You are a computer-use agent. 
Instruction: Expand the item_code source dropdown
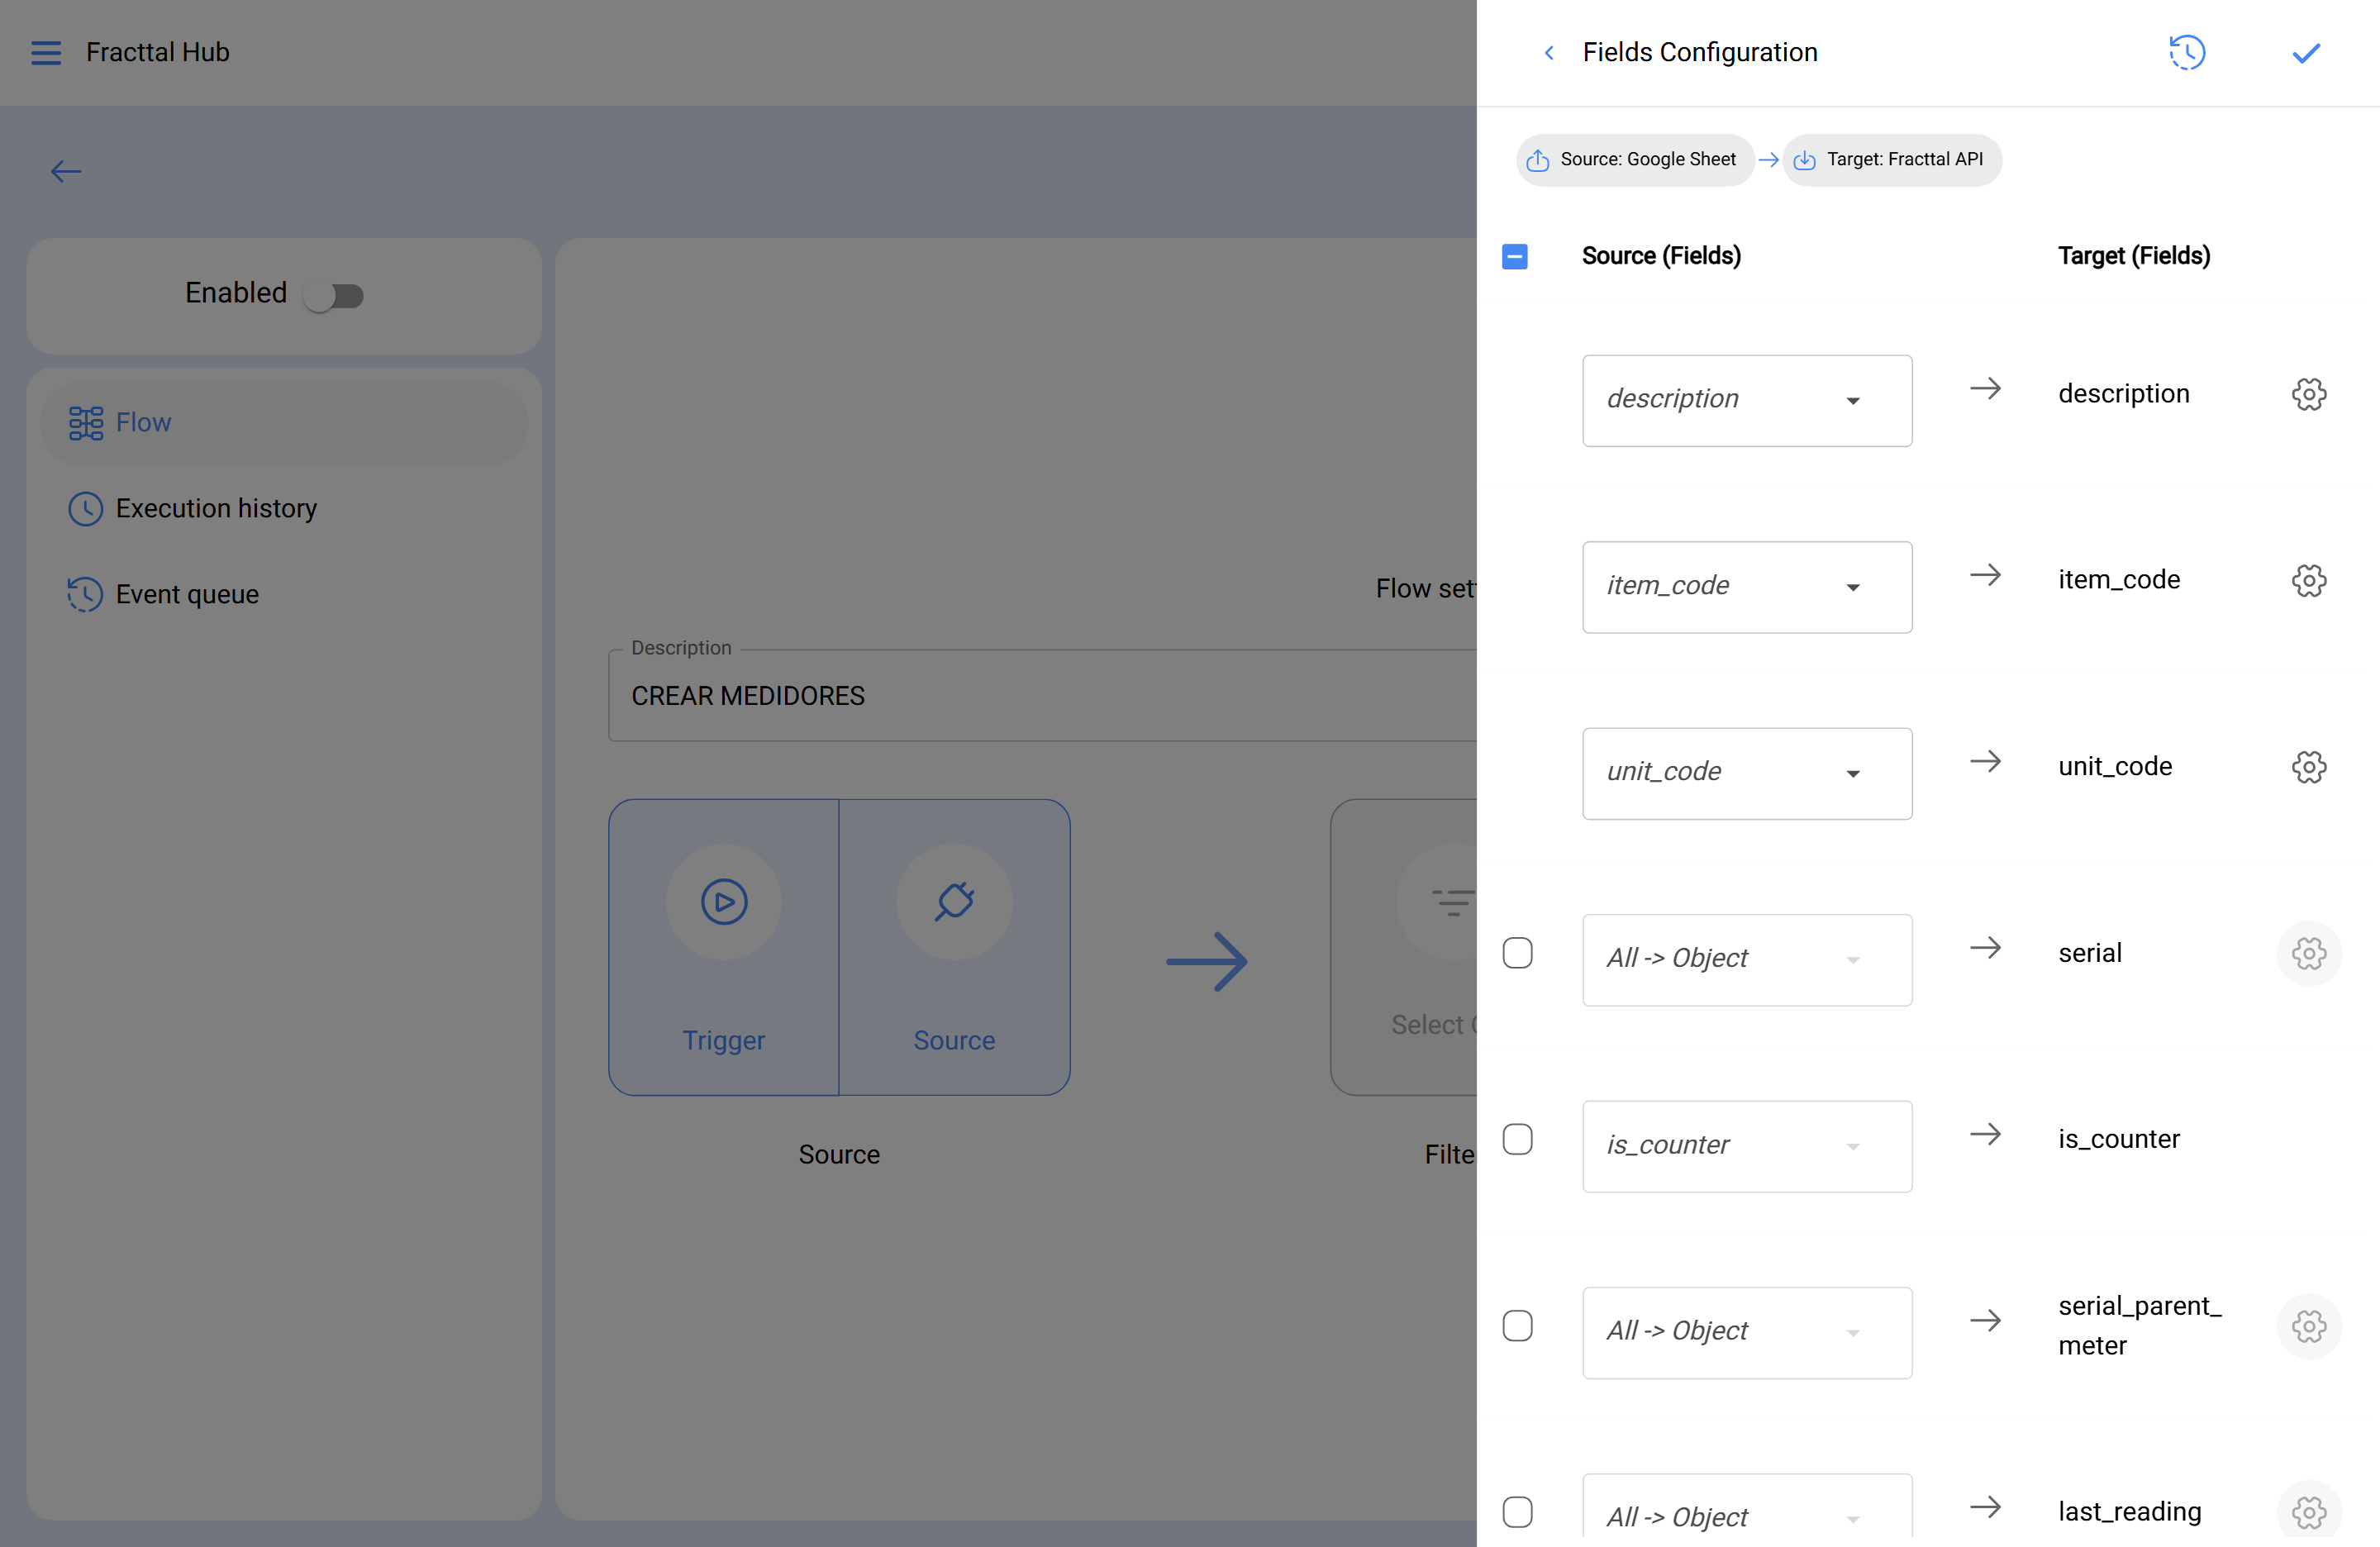tap(1746, 587)
